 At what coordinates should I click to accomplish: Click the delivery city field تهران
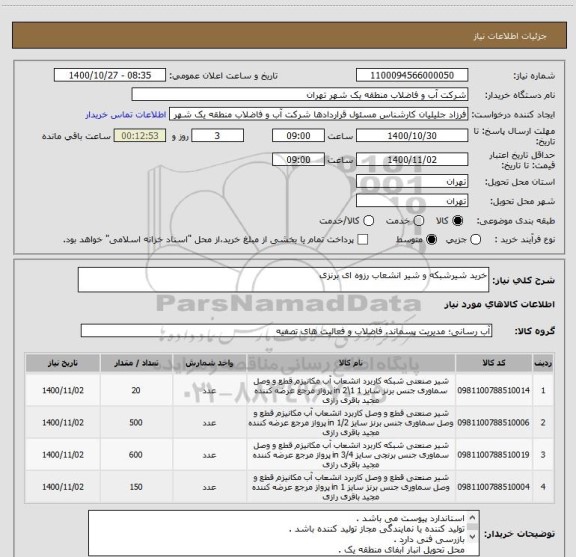[412, 201]
